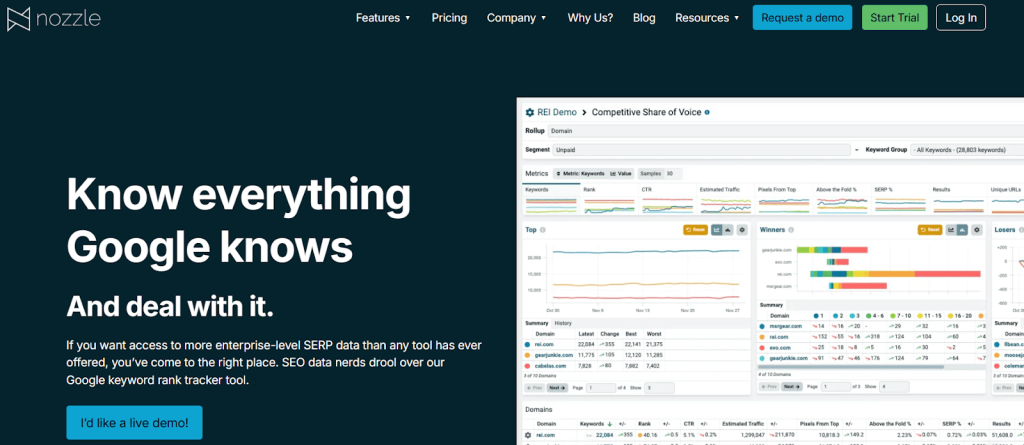The height and width of the screenshot is (445, 1024).
Task: Open the Keyword Group dropdown
Action: tap(965, 150)
